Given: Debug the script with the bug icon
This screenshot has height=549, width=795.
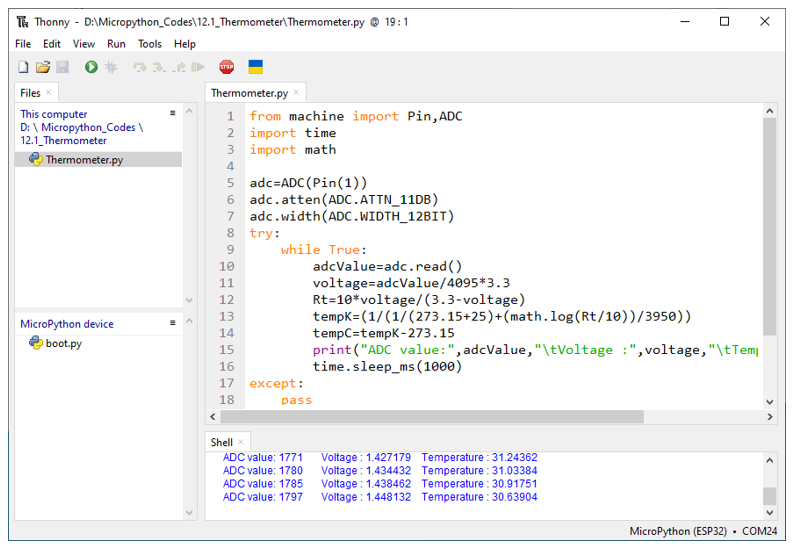Looking at the screenshot, I should pos(111,67).
